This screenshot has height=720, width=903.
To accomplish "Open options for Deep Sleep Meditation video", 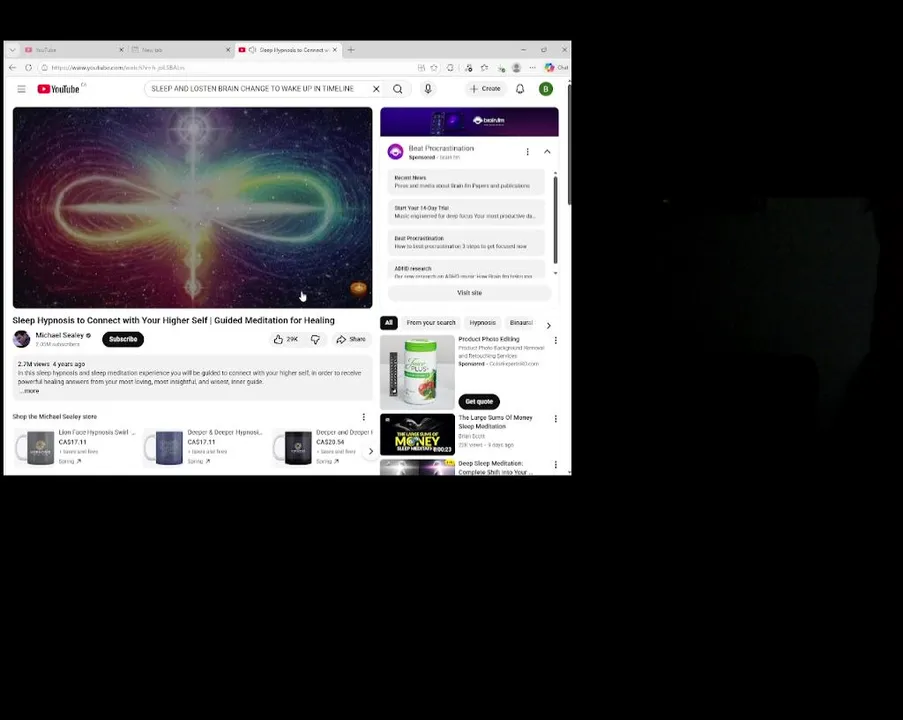I will [556, 464].
